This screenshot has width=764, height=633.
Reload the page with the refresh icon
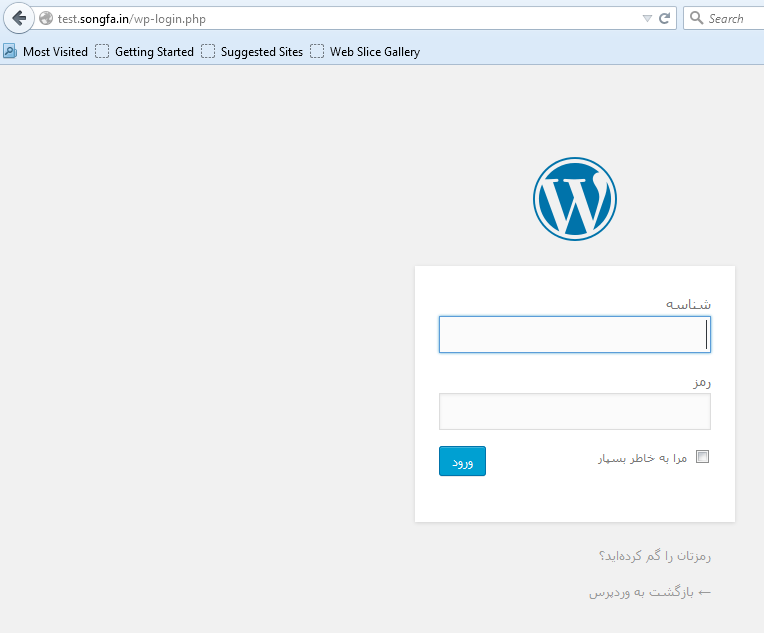point(664,19)
